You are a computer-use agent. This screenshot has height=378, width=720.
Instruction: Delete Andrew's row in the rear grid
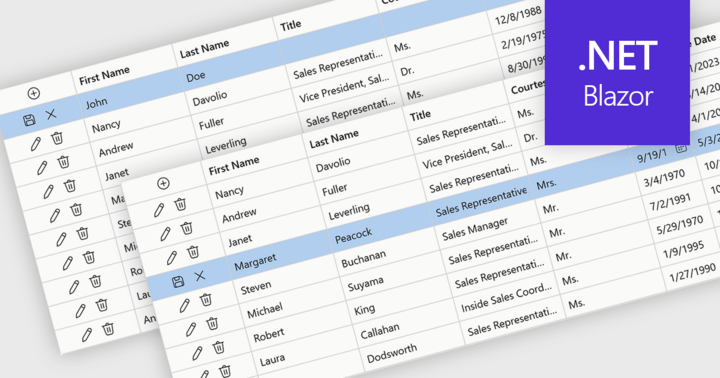click(63, 162)
